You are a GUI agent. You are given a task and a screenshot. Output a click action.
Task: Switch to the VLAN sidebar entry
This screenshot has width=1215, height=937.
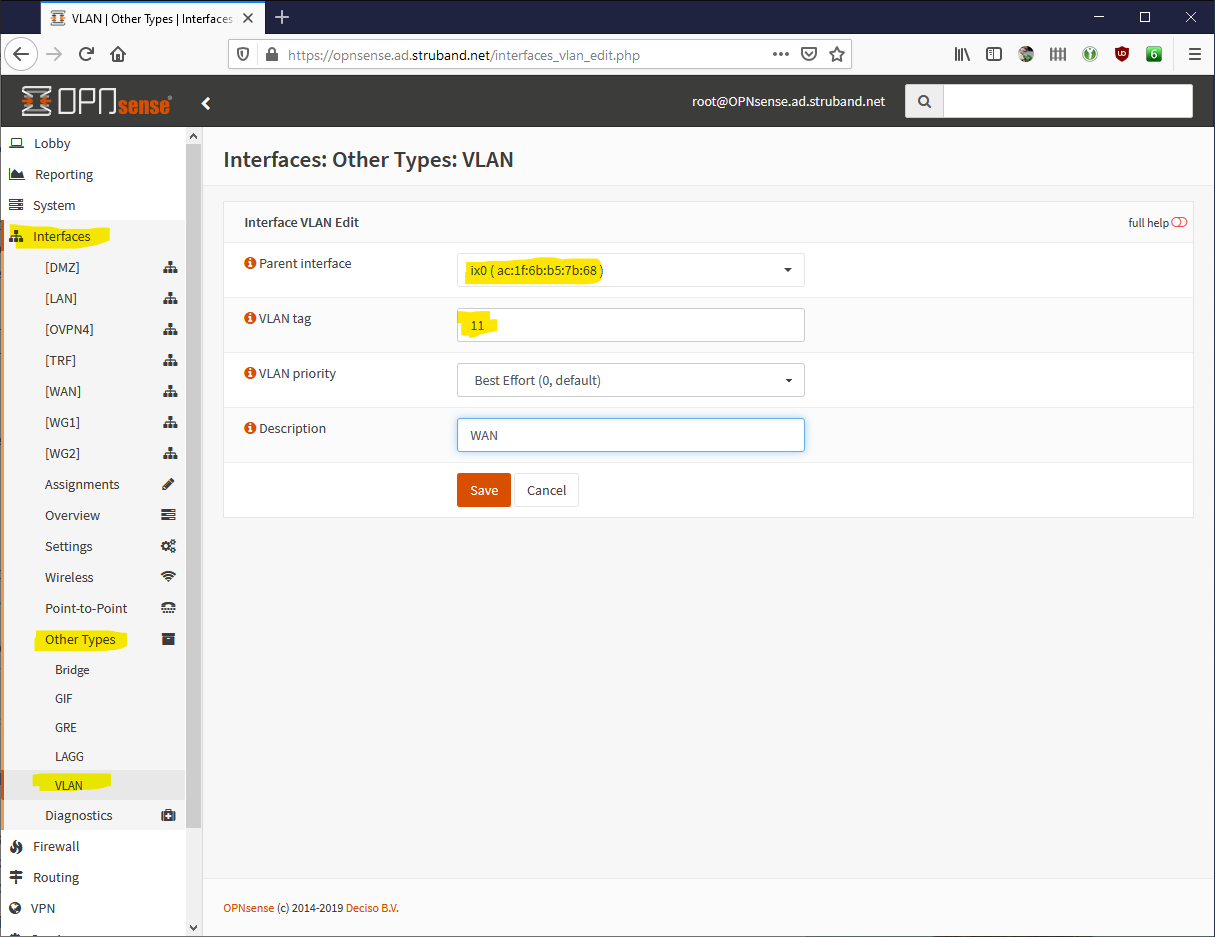tap(70, 784)
